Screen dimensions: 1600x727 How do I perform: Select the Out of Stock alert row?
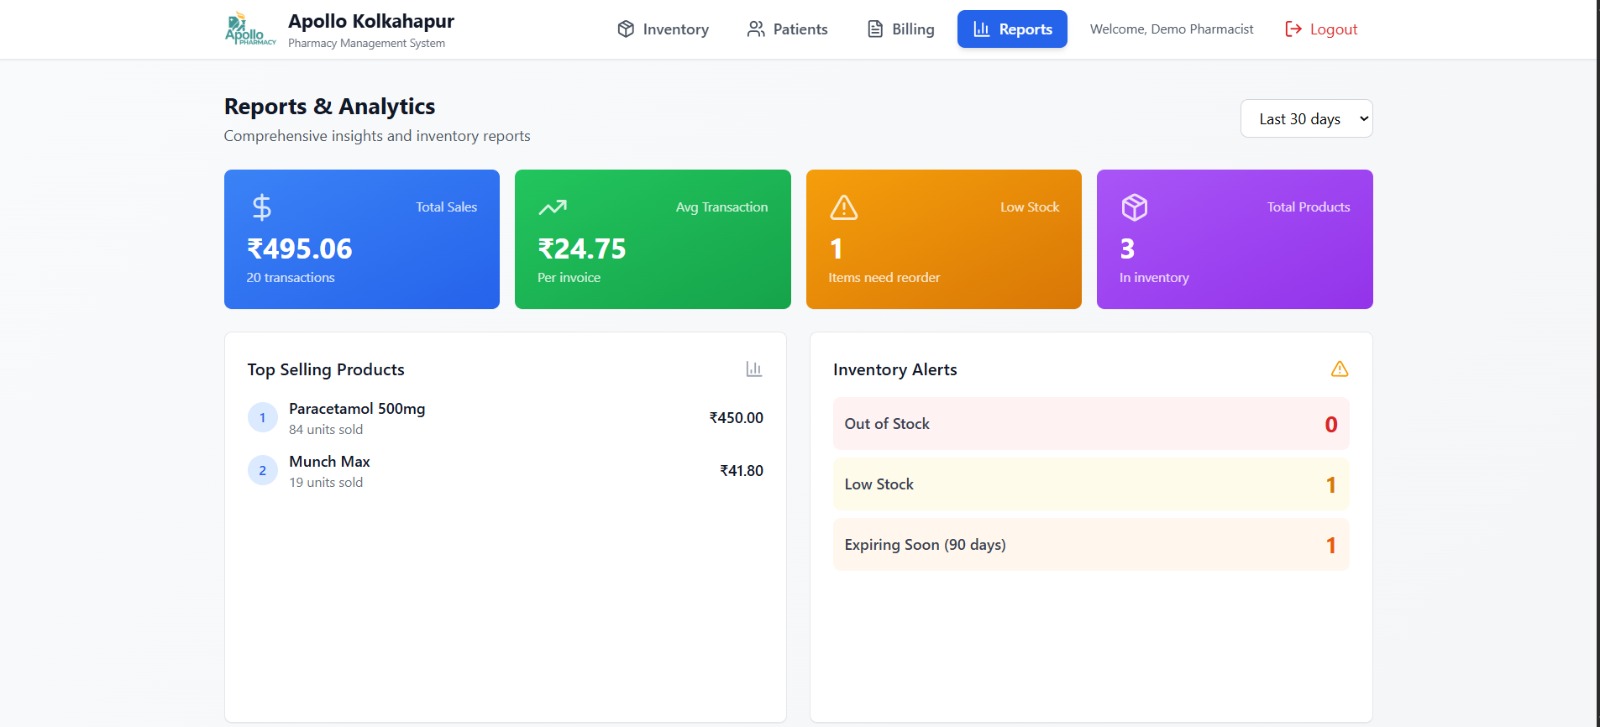[x=1090, y=424]
